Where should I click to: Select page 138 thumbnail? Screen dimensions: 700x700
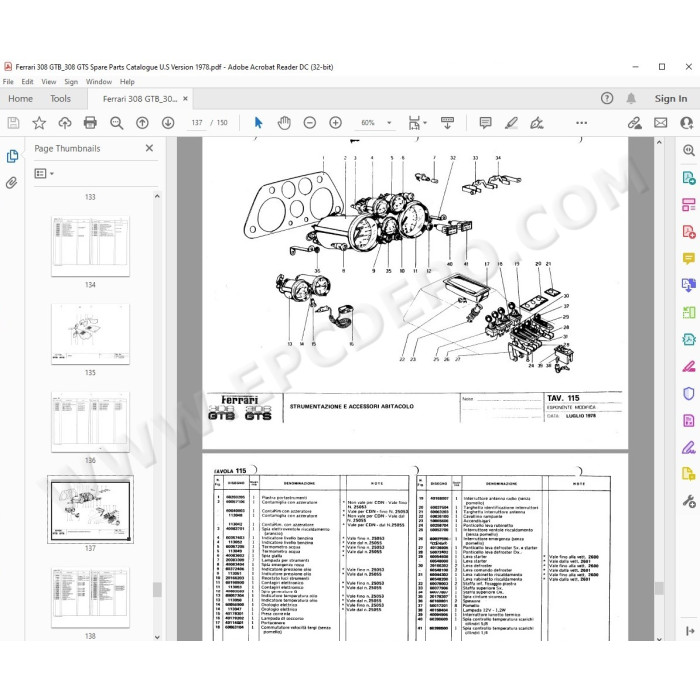coord(90,598)
